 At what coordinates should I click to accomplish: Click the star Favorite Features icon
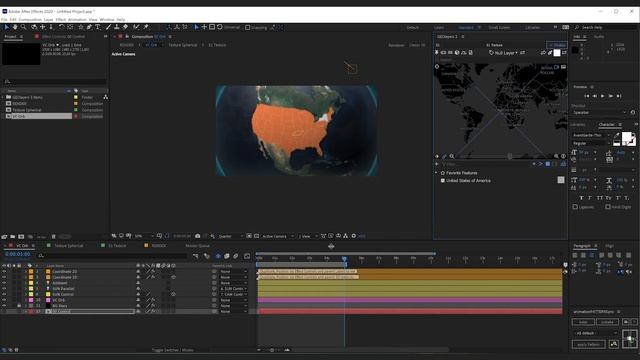pos(443,173)
